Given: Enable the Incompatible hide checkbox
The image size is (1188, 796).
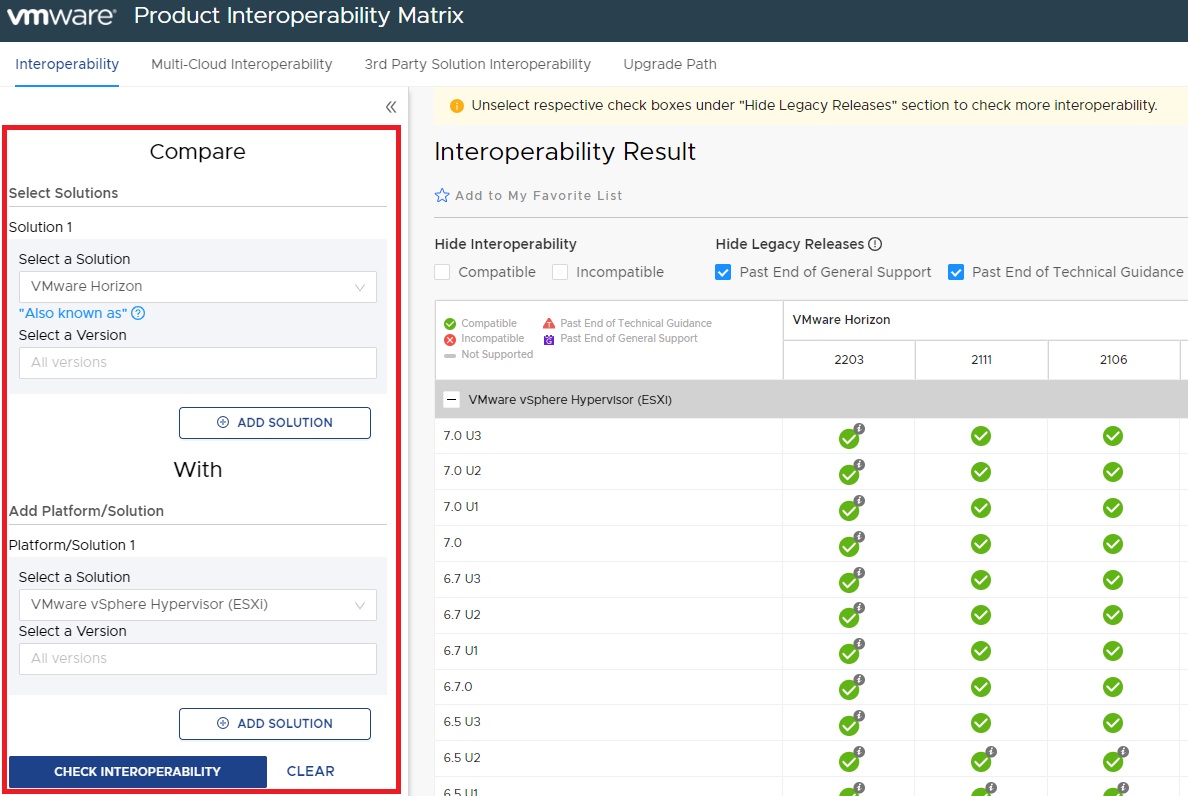Looking at the screenshot, I should click(x=560, y=272).
